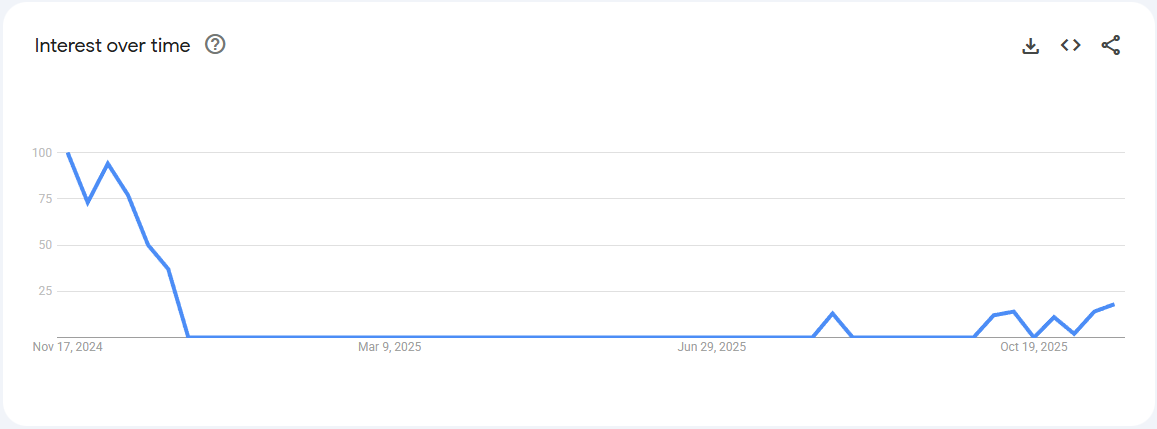Select the Oct 19, 2025 date label
This screenshot has height=429, width=1157.
[x=1034, y=347]
